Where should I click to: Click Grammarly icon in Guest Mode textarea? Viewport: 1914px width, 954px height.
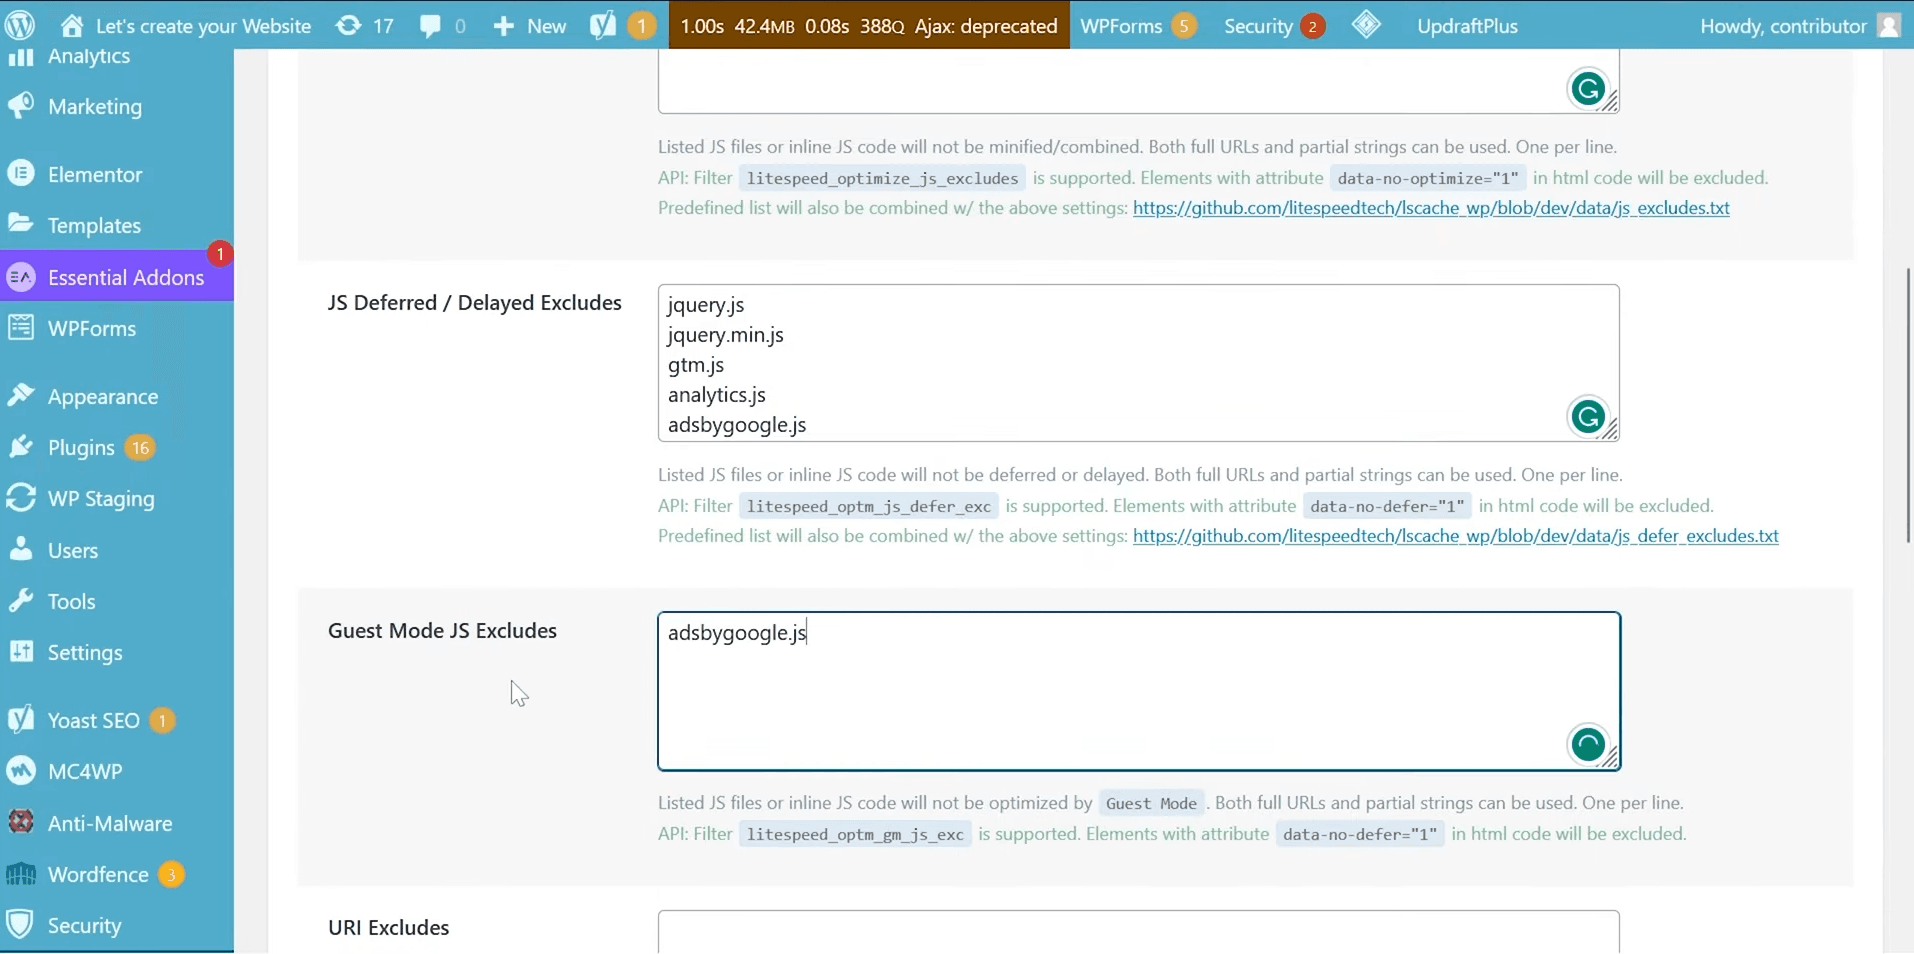[1588, 745]
